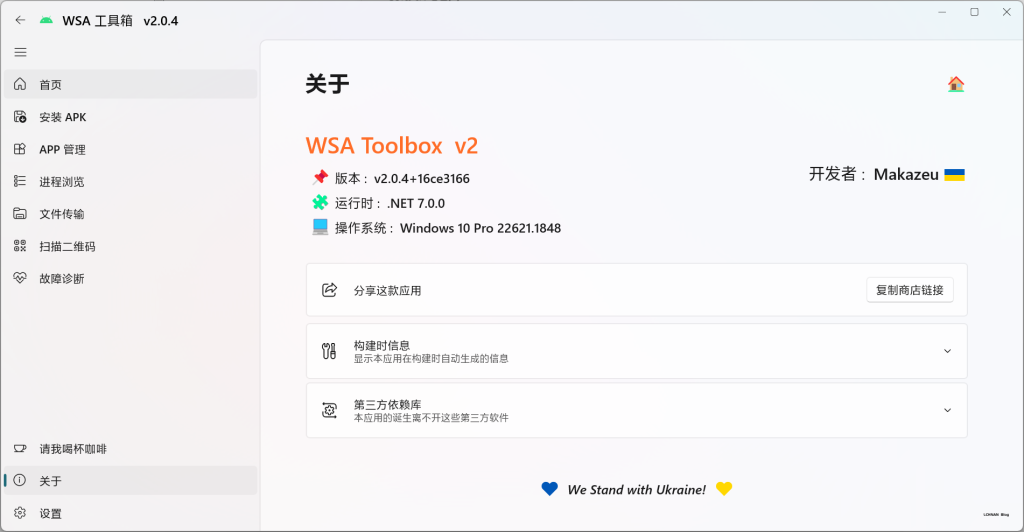Expand the 第三方依赖库 section chevron
This screenshot has height=532, width=1024.
click(947, 410)
